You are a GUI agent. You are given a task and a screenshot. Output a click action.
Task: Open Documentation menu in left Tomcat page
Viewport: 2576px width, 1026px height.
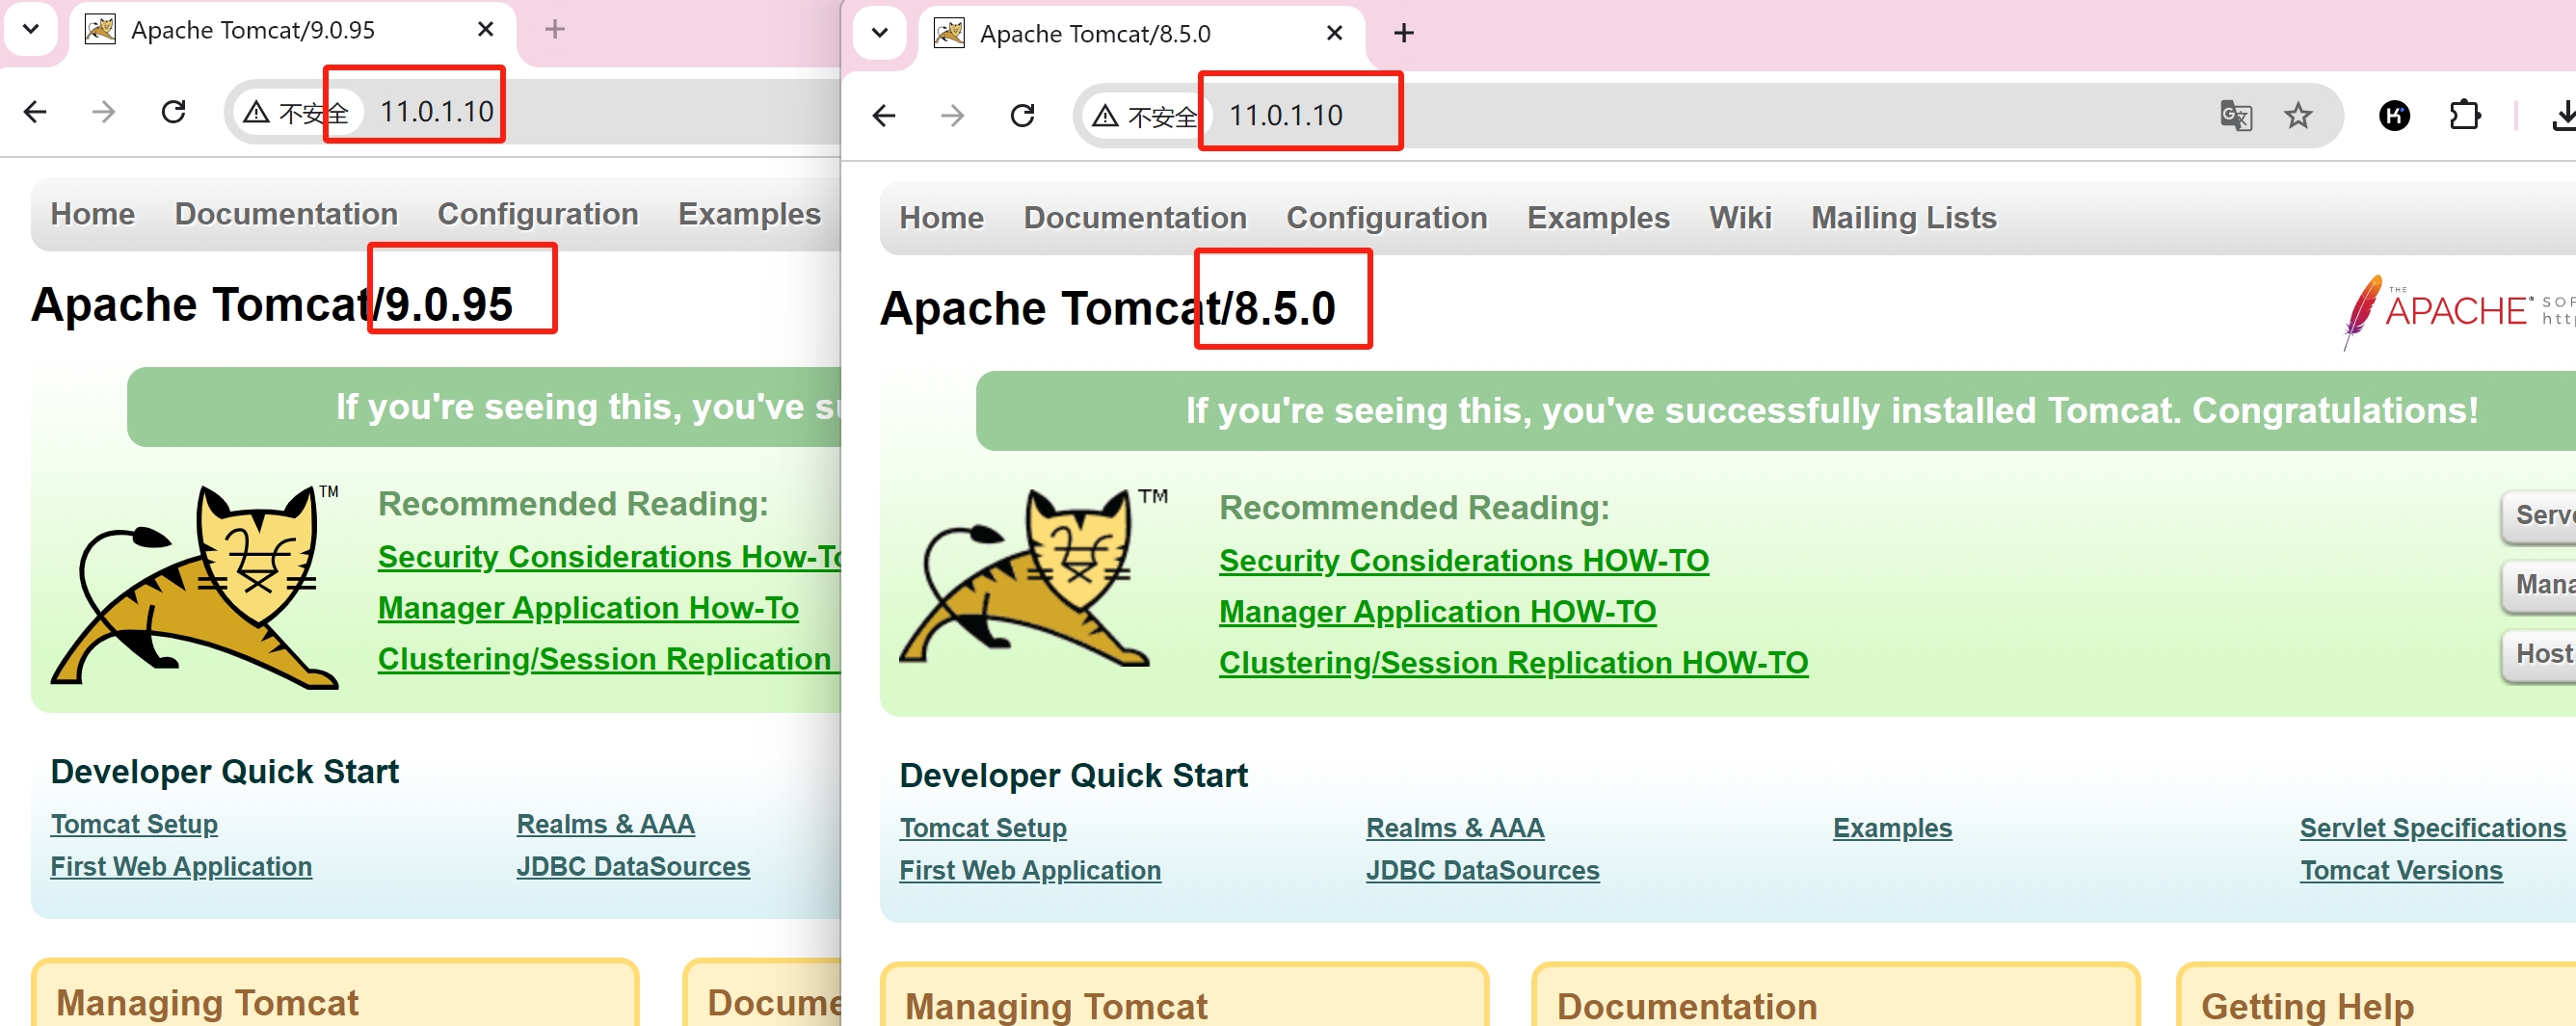point(286,214)
